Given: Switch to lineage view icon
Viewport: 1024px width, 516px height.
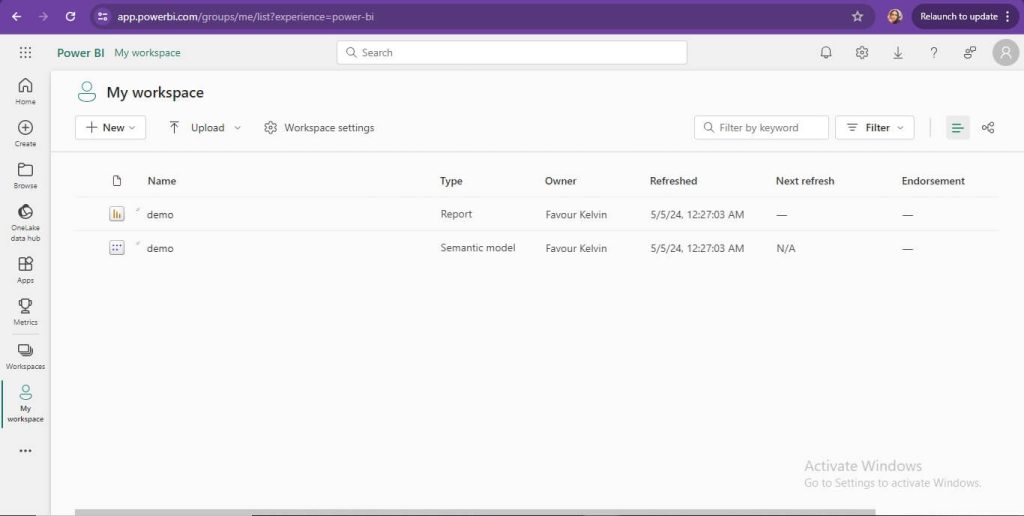Looking at the screenshot, I should pyautogui.click(x=988, y=128).
